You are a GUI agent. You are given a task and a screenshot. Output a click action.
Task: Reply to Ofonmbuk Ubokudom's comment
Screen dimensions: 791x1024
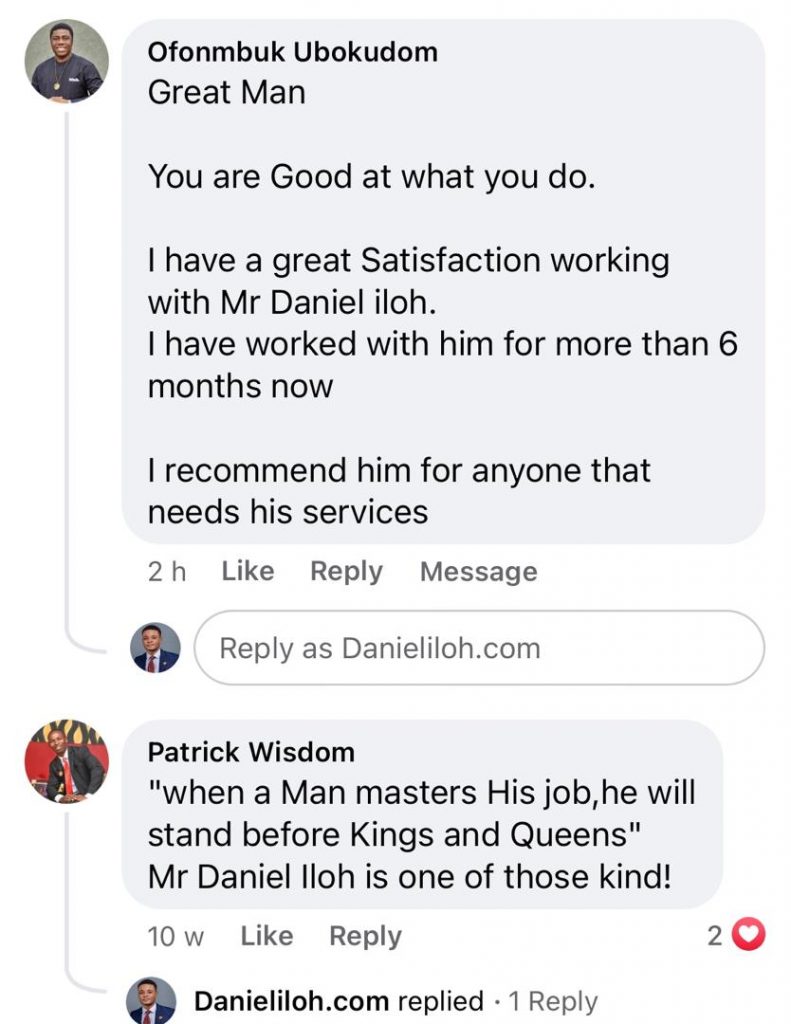[x=346, y=571]
